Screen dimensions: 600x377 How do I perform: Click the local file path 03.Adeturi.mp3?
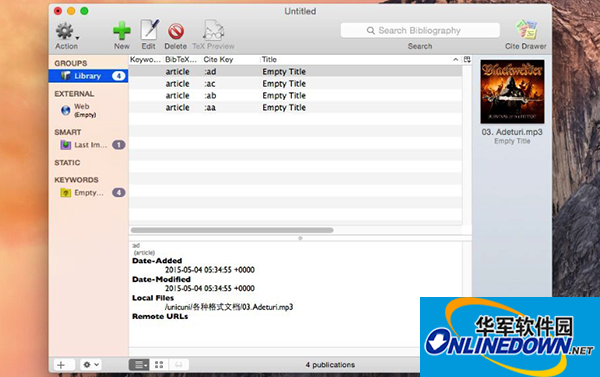coord(229,307)
